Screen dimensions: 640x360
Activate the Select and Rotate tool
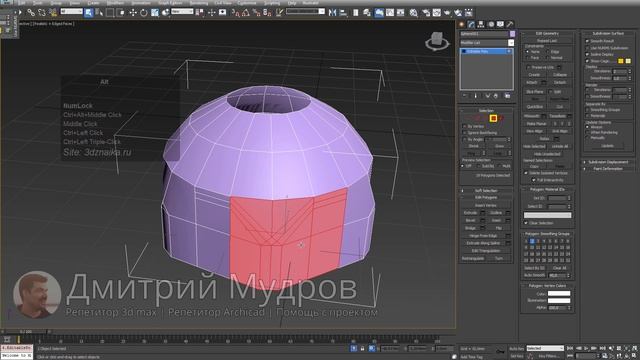[144, 13]
